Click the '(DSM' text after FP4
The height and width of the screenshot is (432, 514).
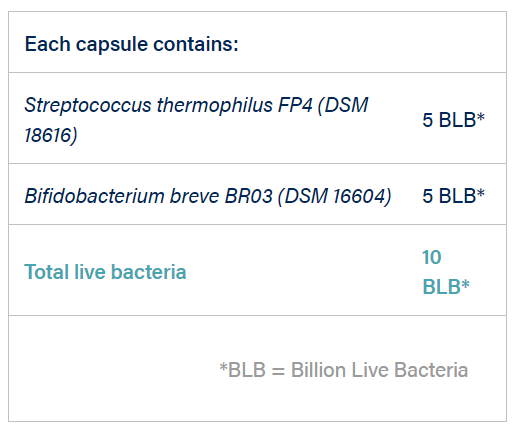pos(343,105)
